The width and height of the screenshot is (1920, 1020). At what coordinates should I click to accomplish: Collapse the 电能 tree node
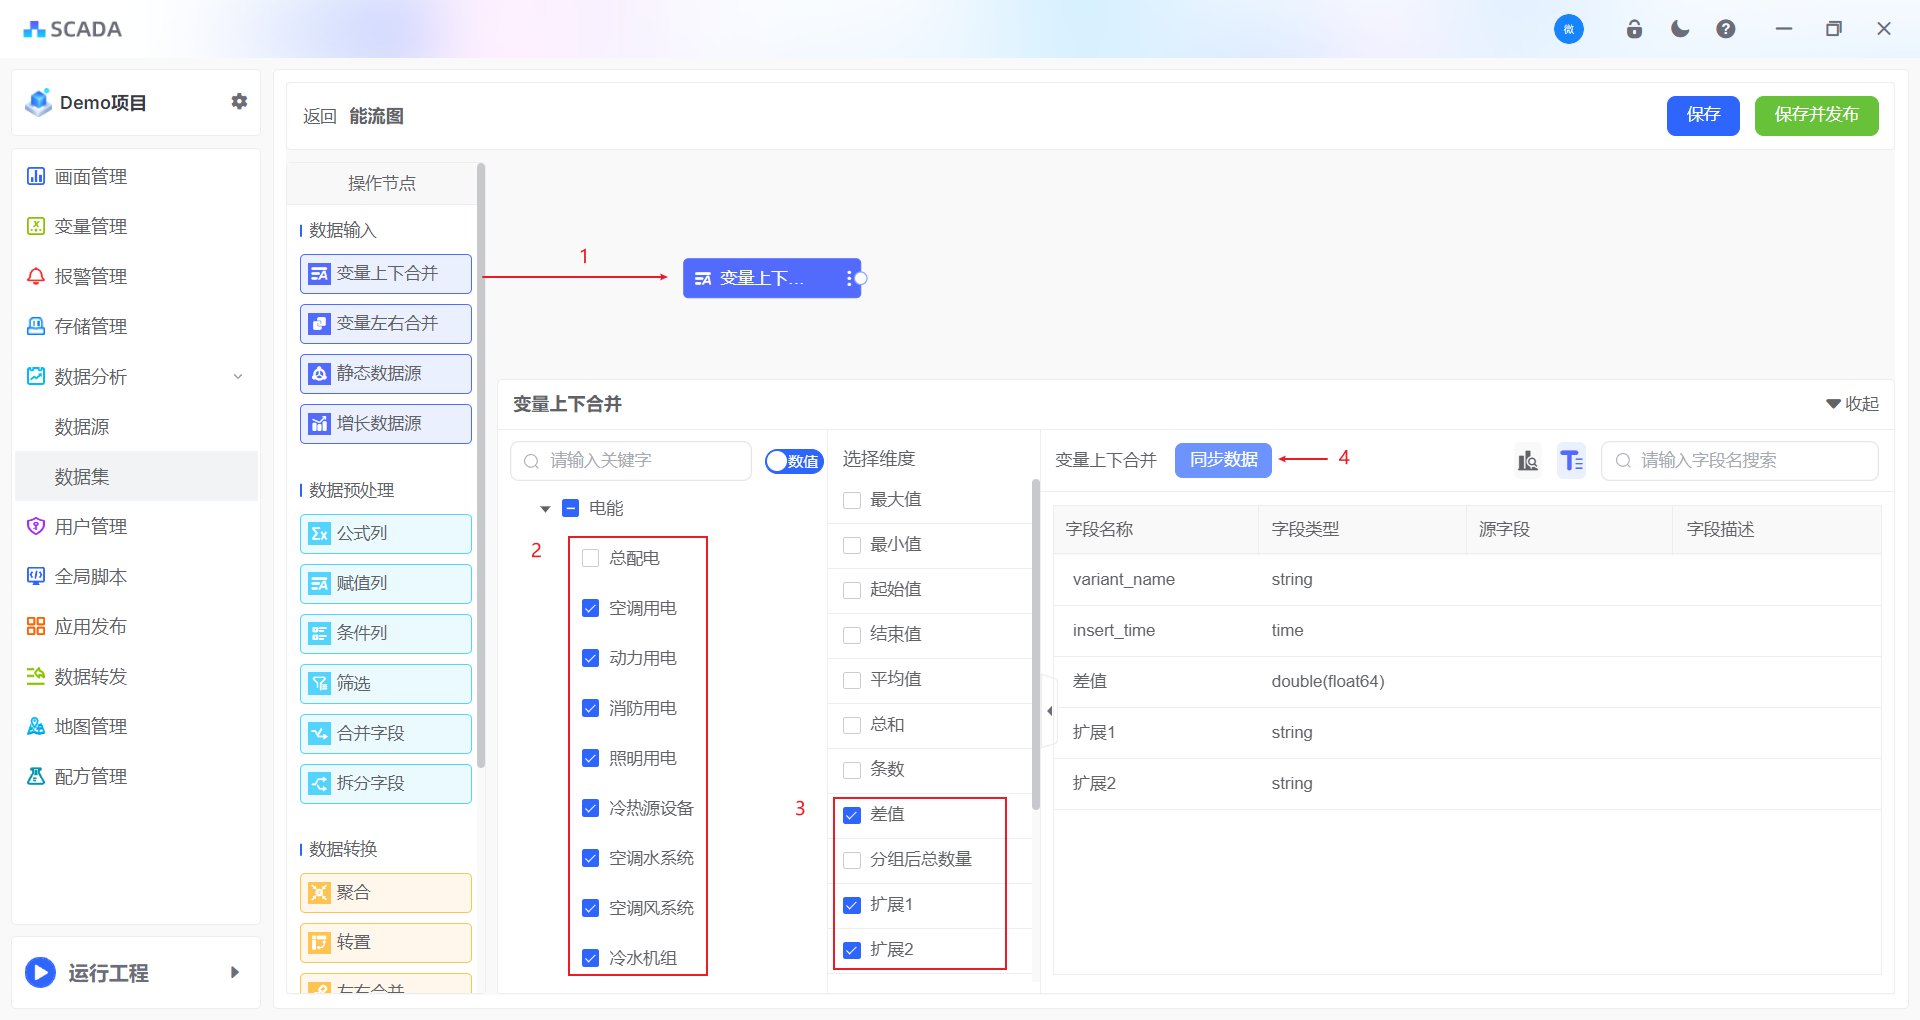pos(545,509)
